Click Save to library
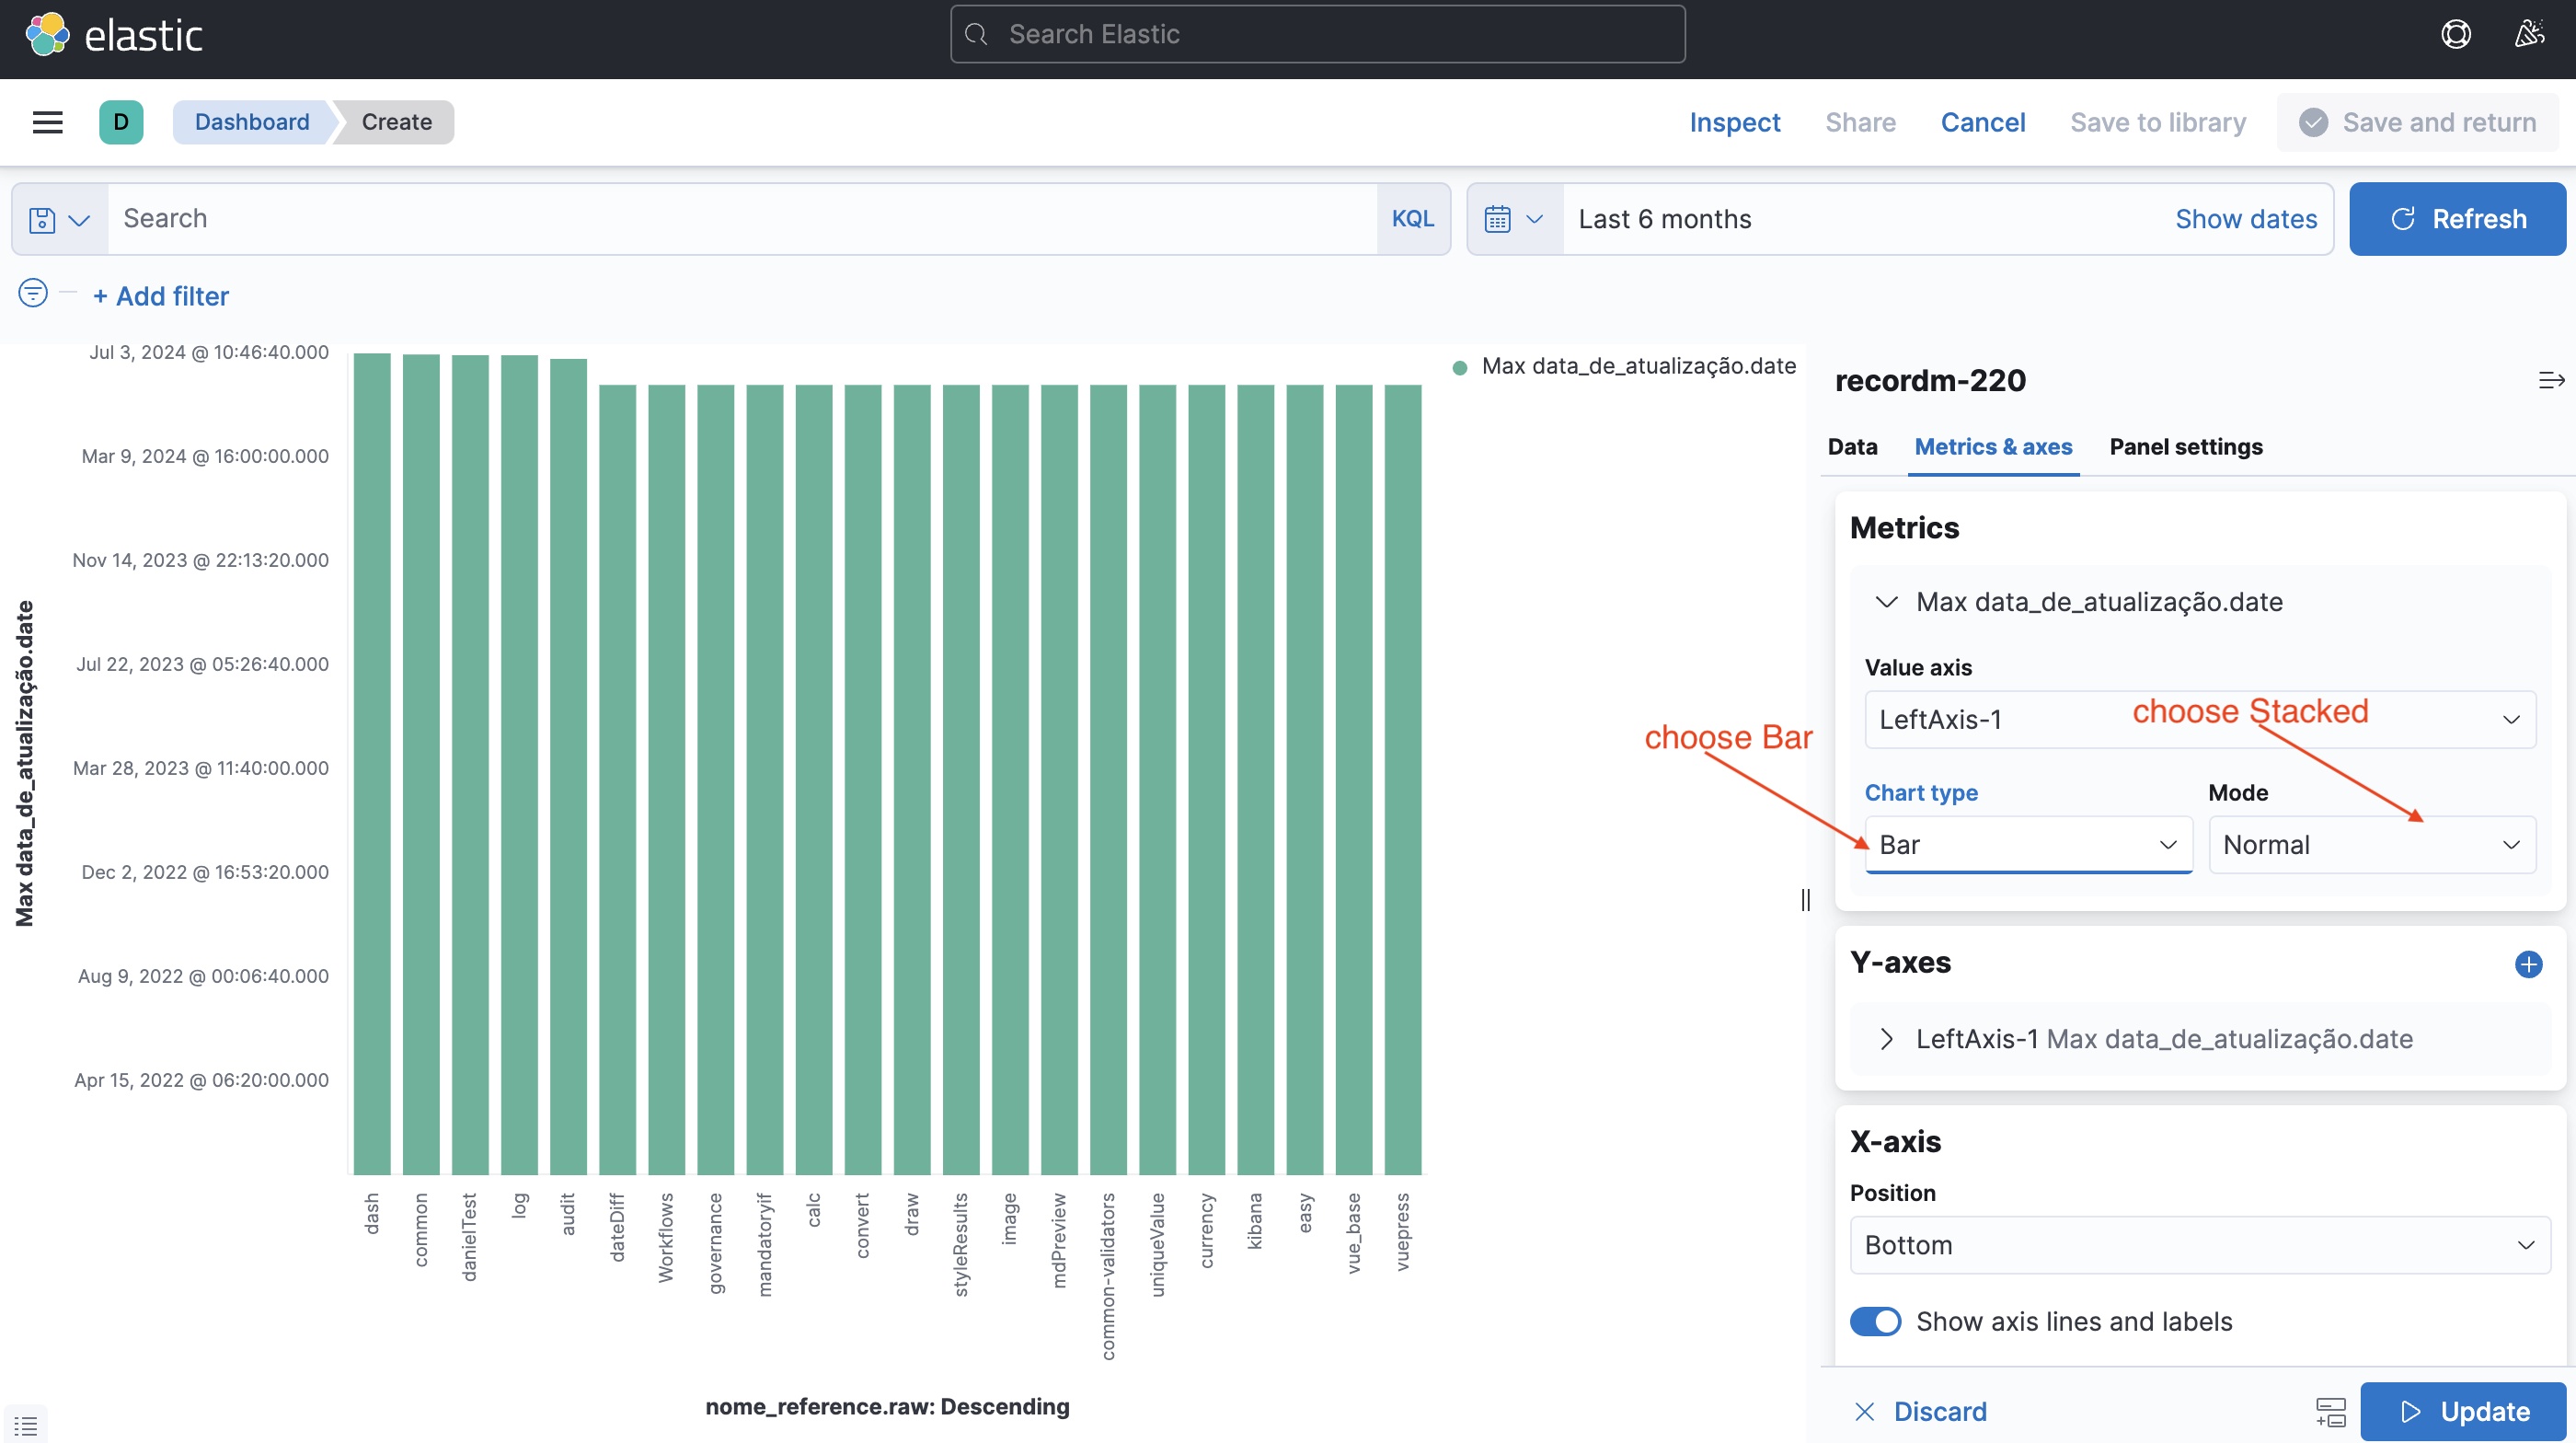 click(2158, 122)
